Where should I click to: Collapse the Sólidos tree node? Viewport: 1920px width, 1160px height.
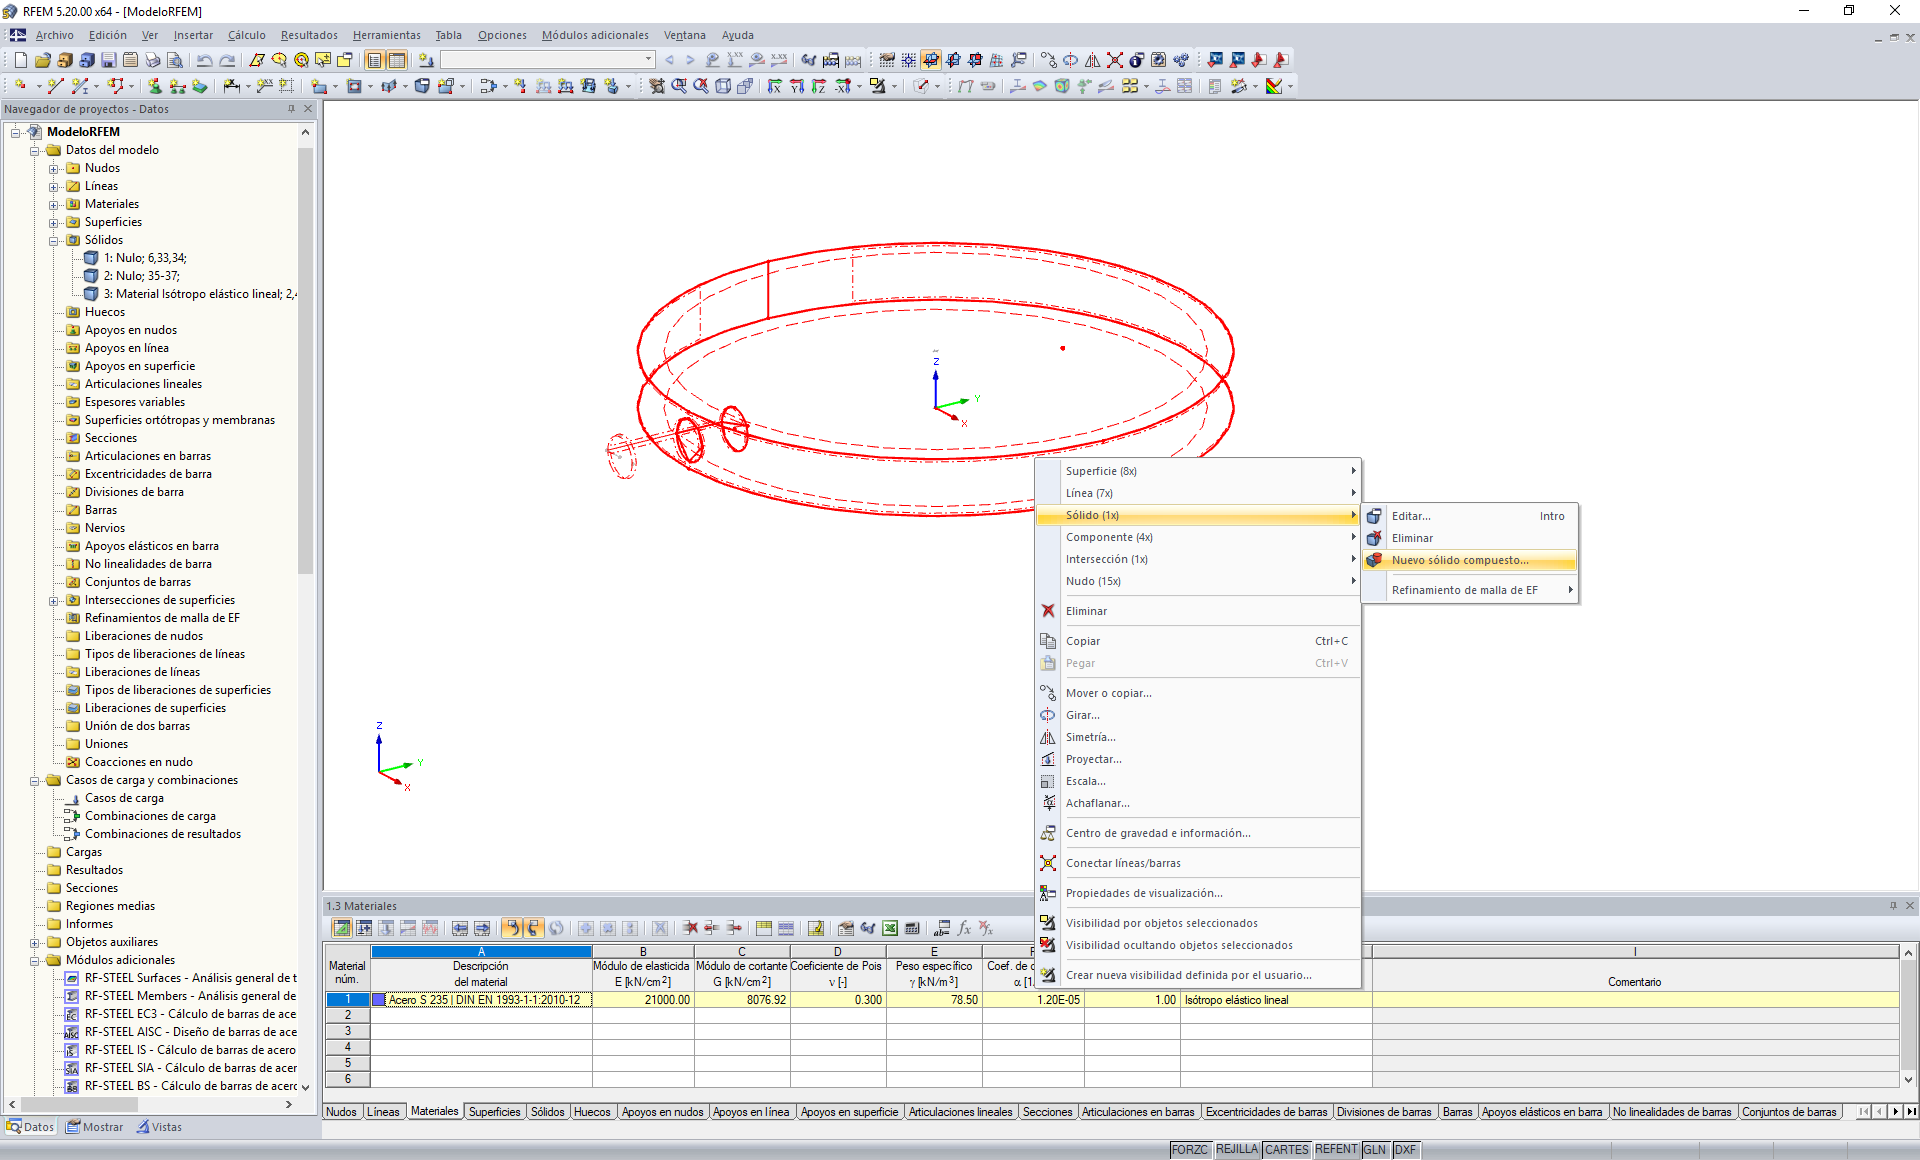pos(54,241)
